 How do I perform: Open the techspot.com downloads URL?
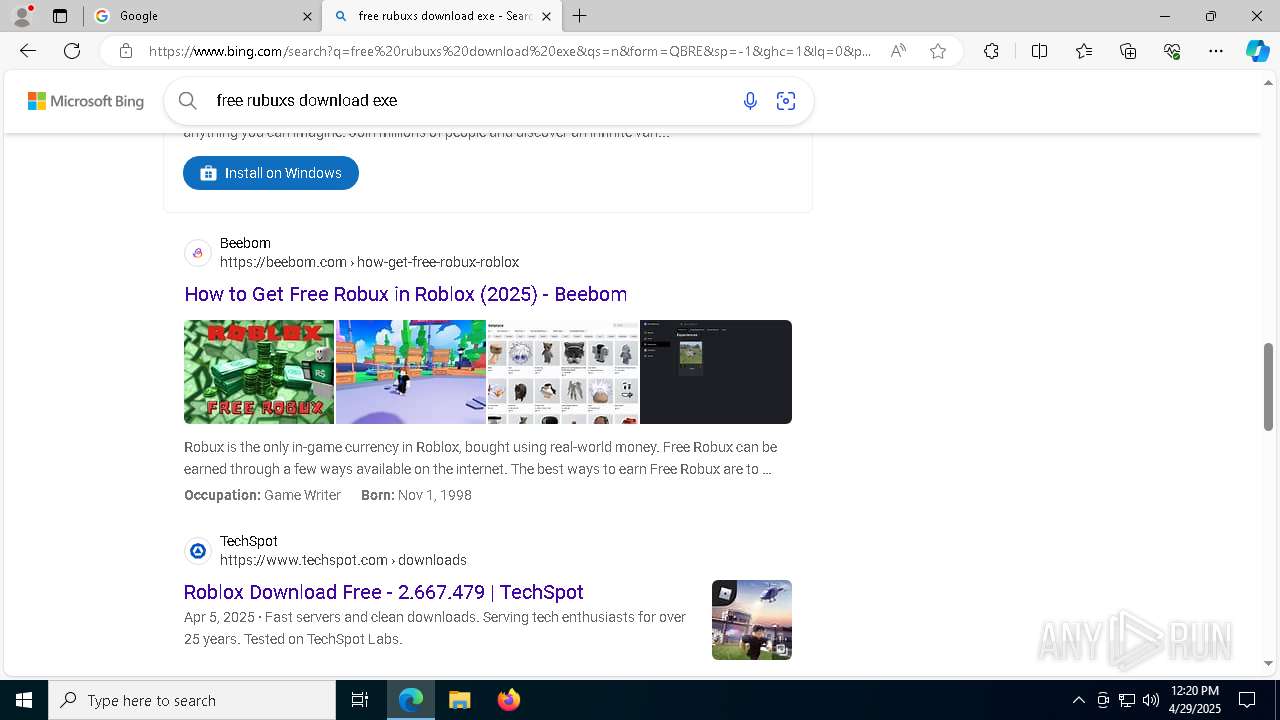(343, 560)
